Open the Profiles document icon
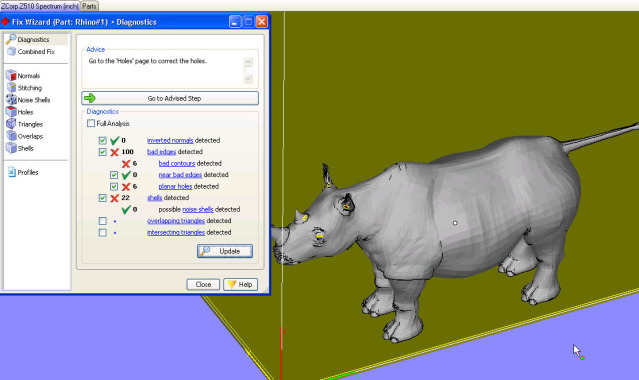This screenshot has height=380, width=639. [12, 172]
